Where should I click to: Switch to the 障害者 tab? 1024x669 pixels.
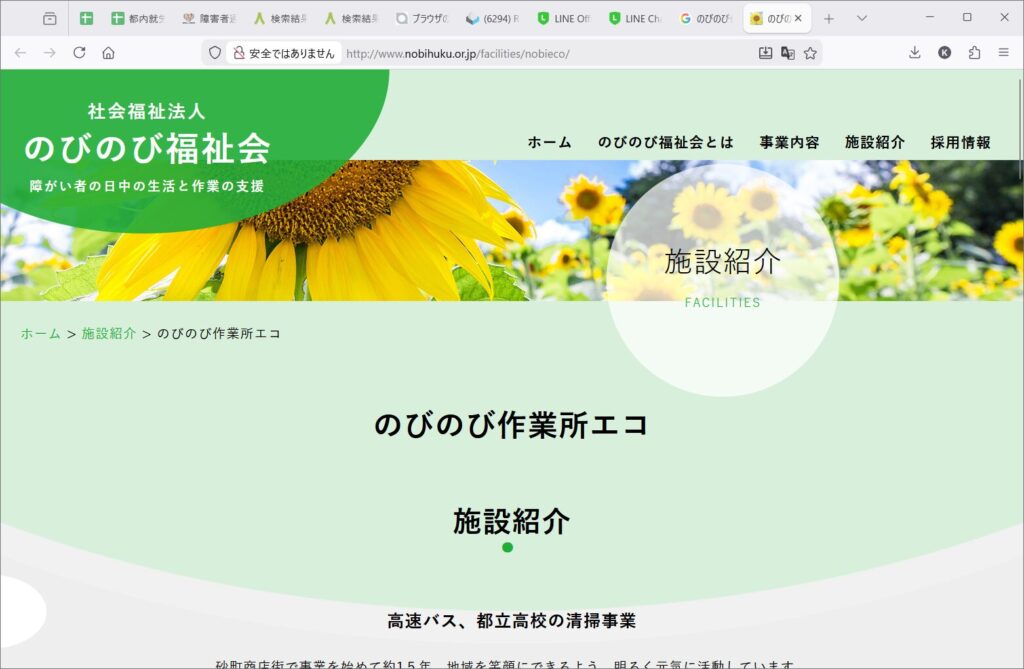(x=208, y=18)
